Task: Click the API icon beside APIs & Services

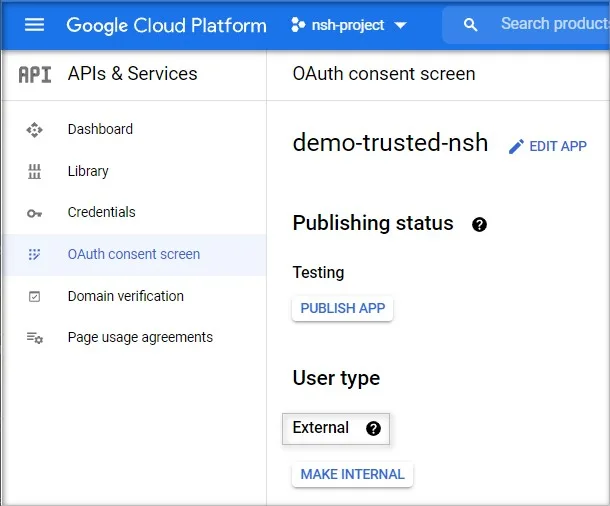Action: [35, 74]
